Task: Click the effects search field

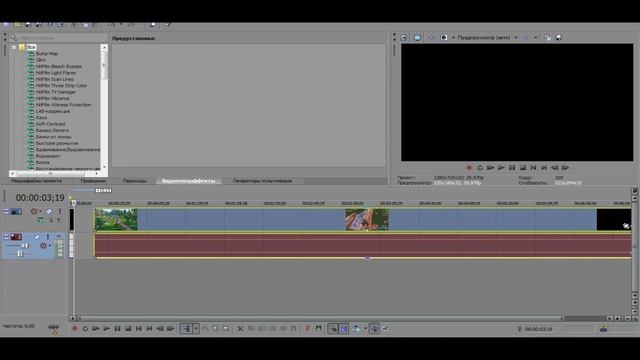Action: 61,38
